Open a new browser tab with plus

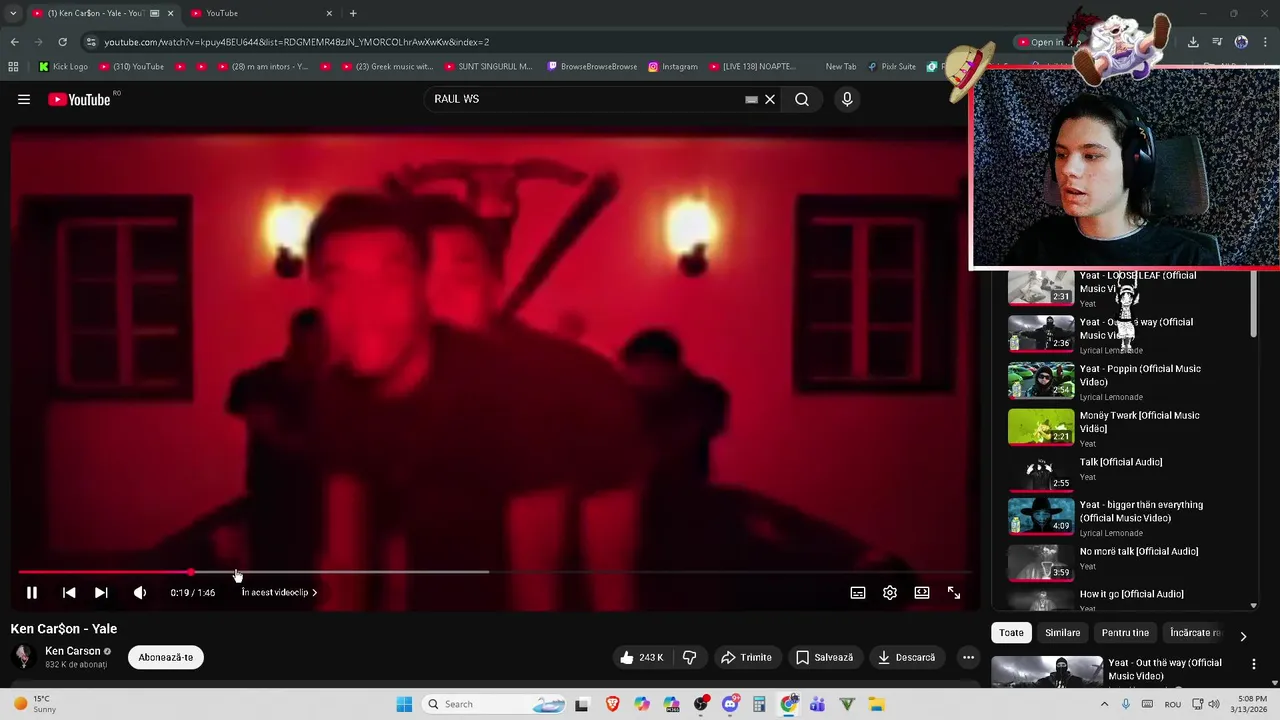tap(353, 13)
